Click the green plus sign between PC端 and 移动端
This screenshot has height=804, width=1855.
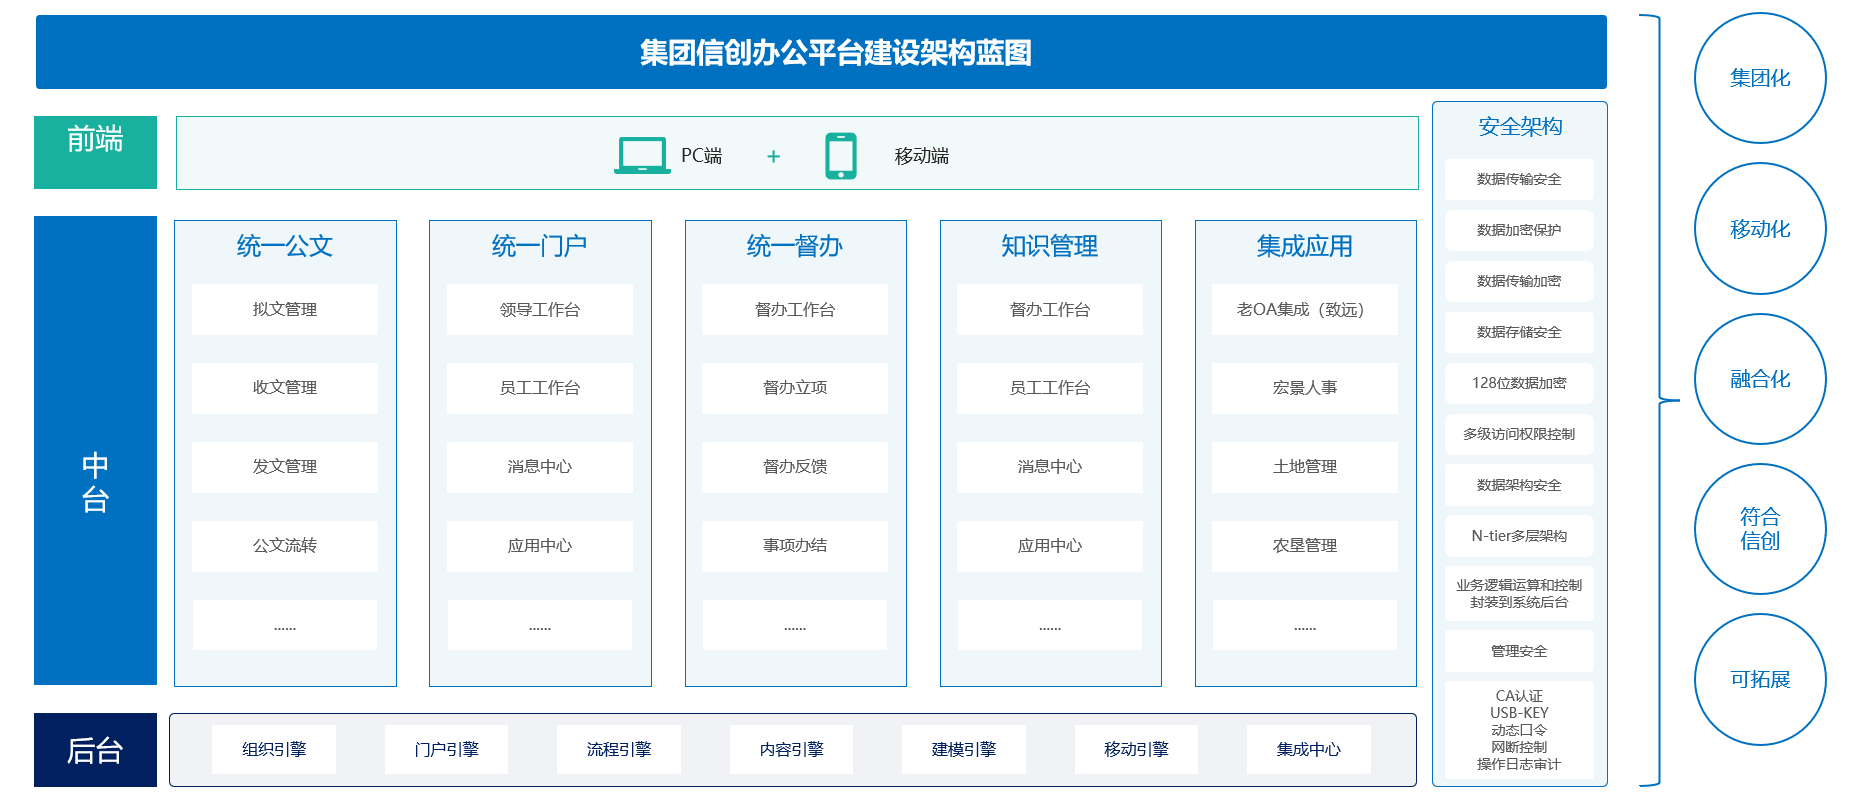[773, 156]
